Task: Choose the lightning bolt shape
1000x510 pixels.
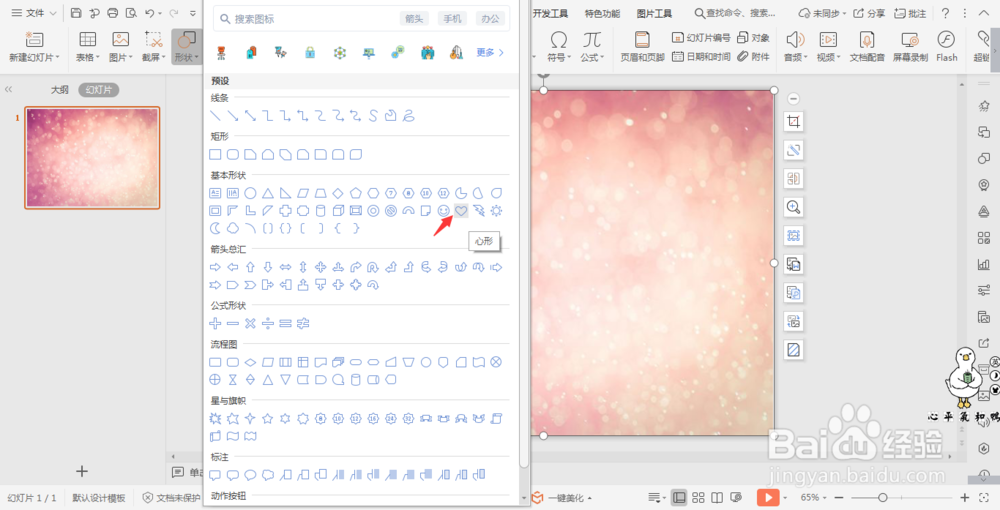Action: pos(479,210)
